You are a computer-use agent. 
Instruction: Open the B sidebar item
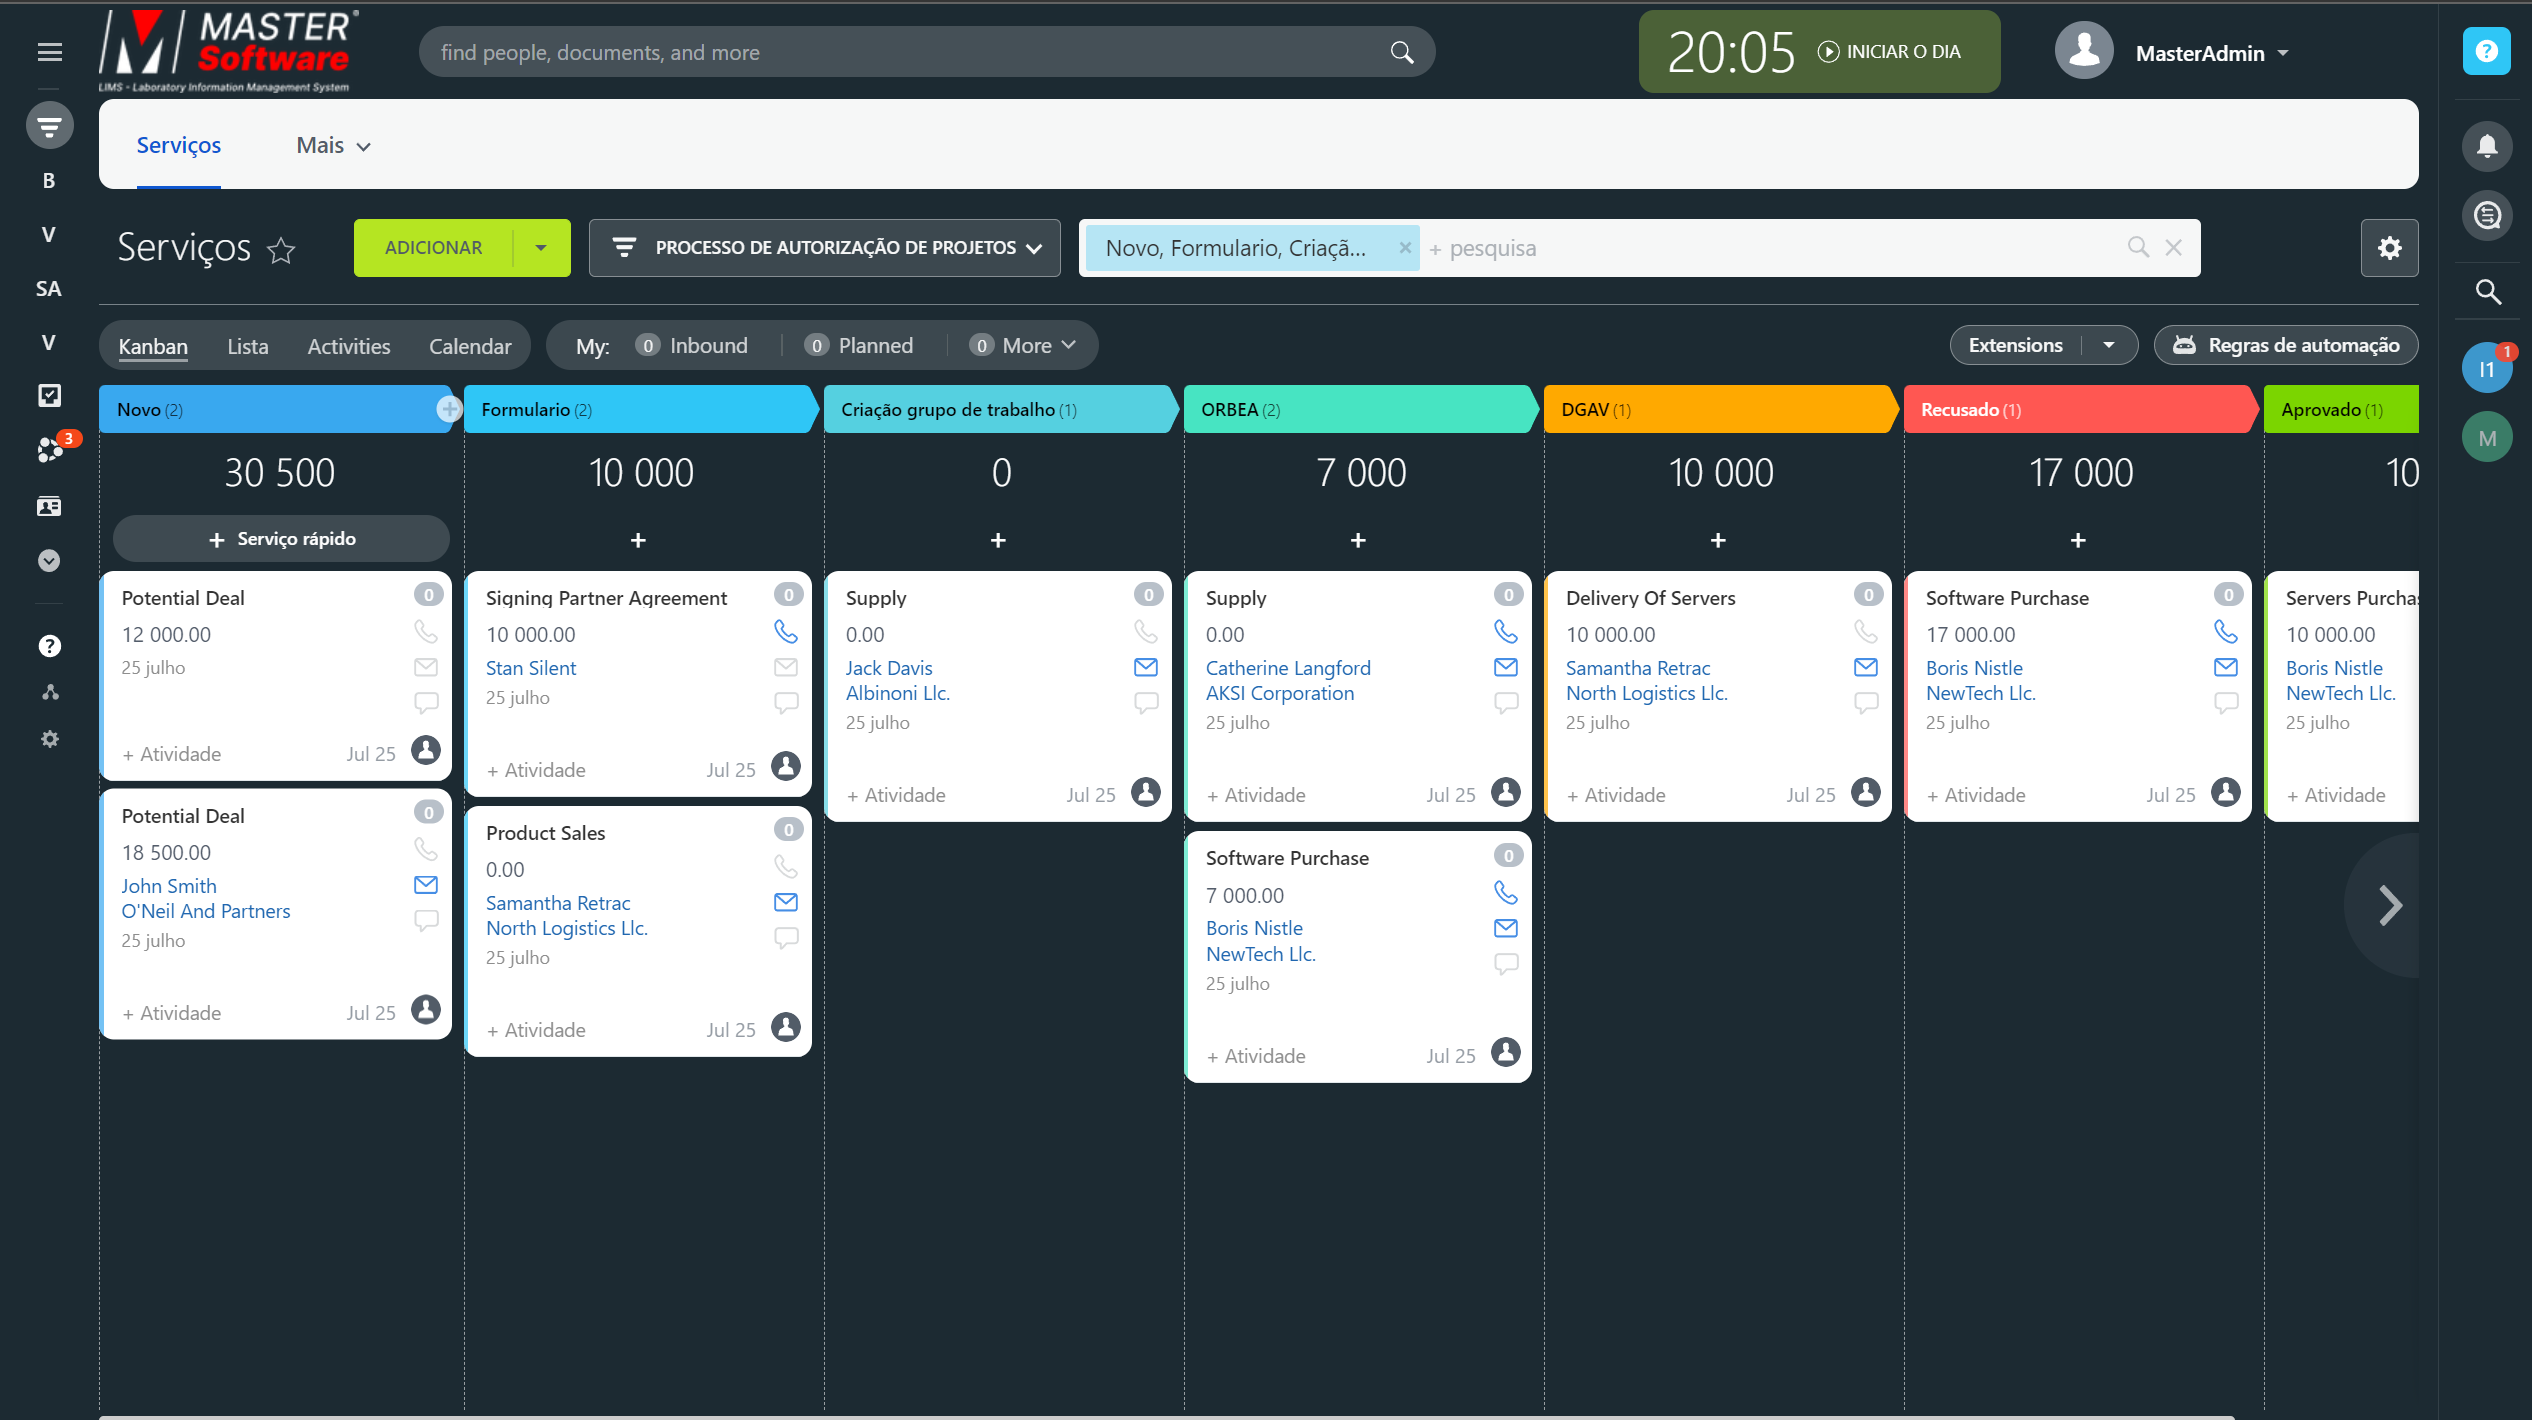(49, 181)
